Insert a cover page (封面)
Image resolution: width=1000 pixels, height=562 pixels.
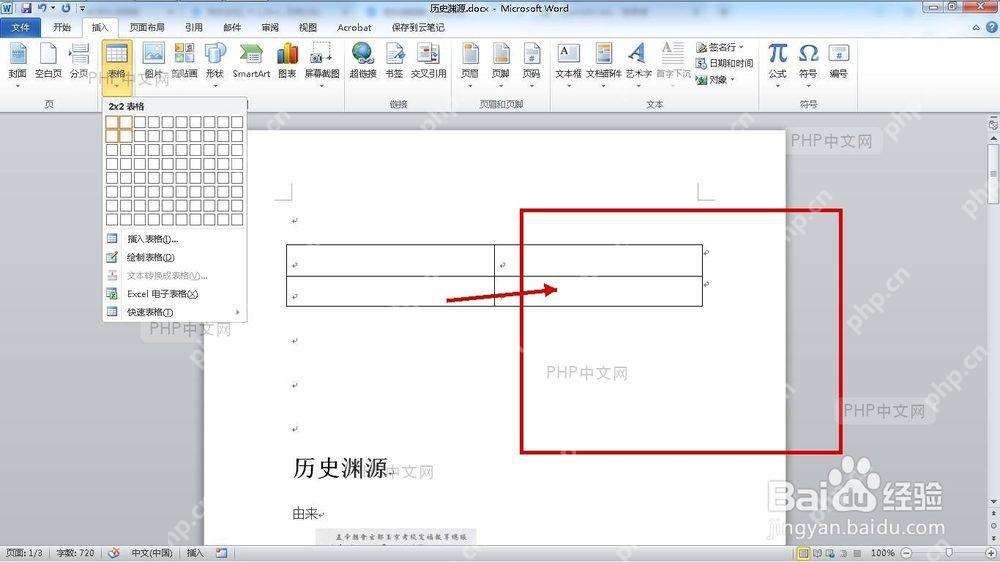pyautogui.click(x=17, y=63)
